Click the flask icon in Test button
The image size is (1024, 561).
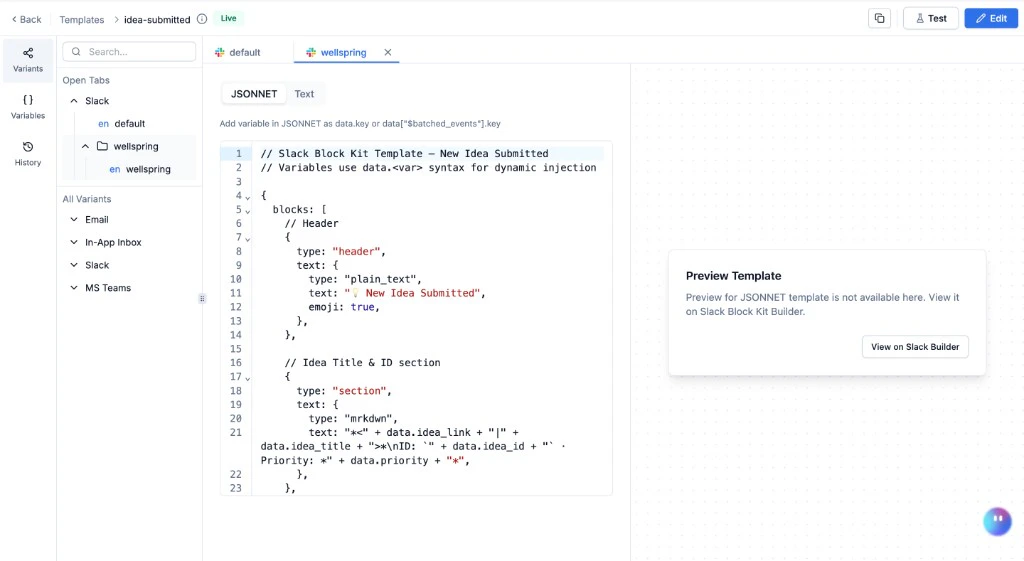coord(920,18)
